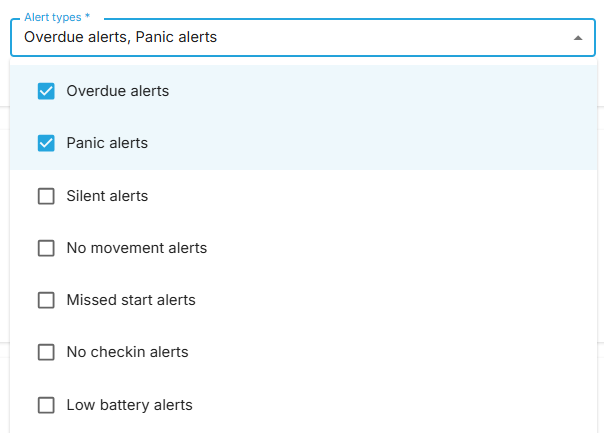Check the Missed start alerts box
Viewport: 604px width, 433px height.
[x=46, y=300]
